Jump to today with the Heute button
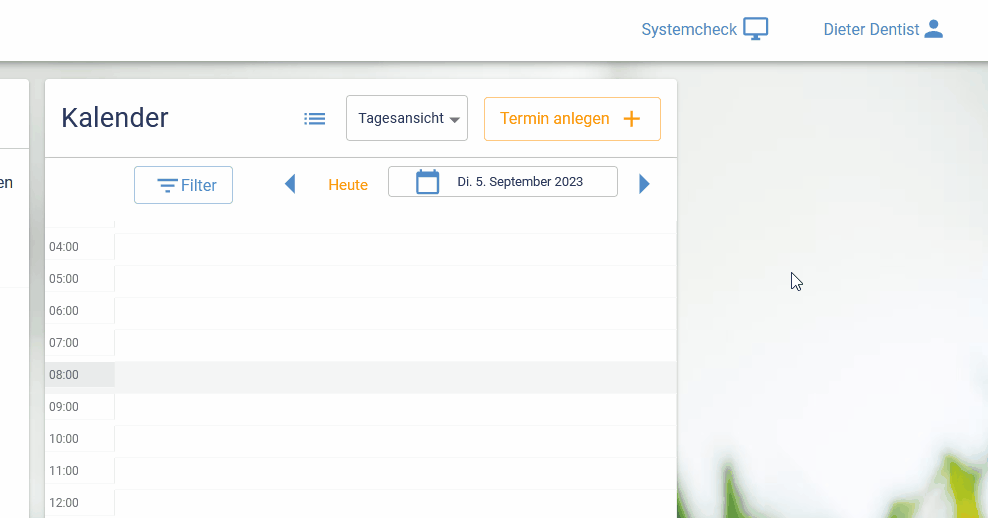Screen dimensions: 988x518 [x=348, y=185]
